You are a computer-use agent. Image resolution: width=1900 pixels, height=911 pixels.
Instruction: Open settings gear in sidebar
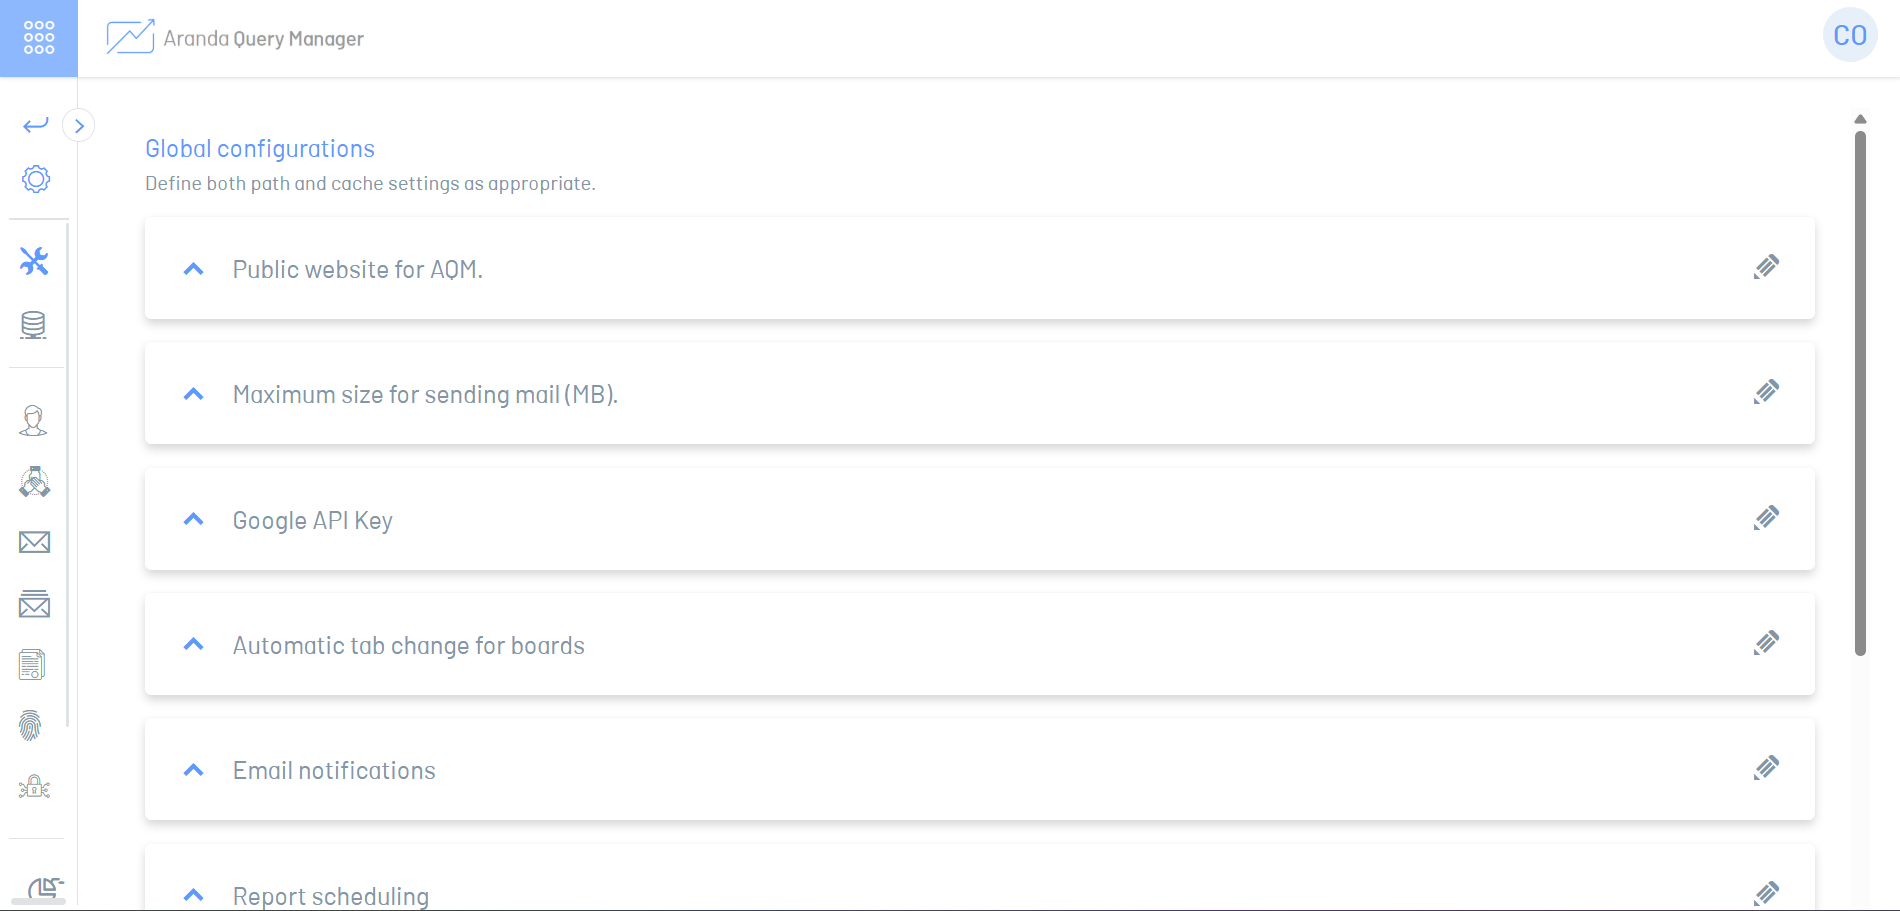(x=36, y=180)
